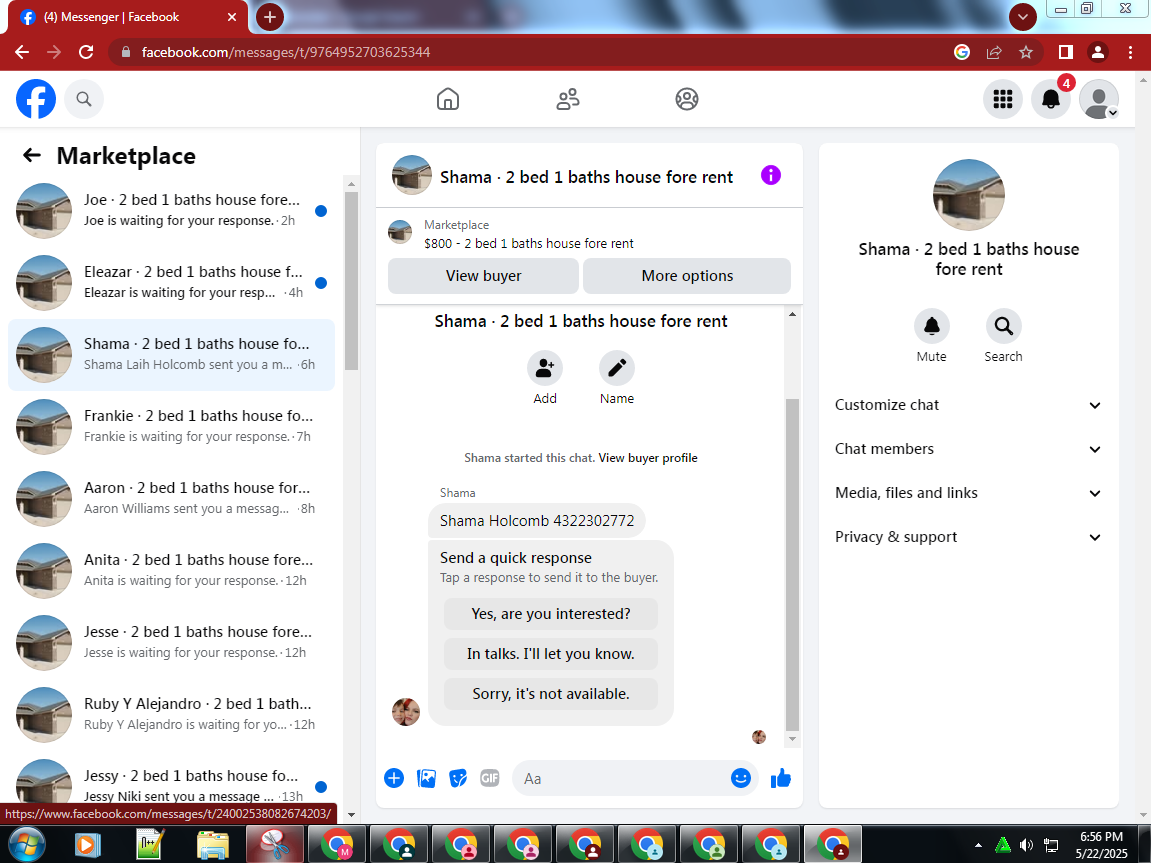Open notifications bell with 4 badge
The height and width of the screenshot is (863, 1151).
(1051, 99)
